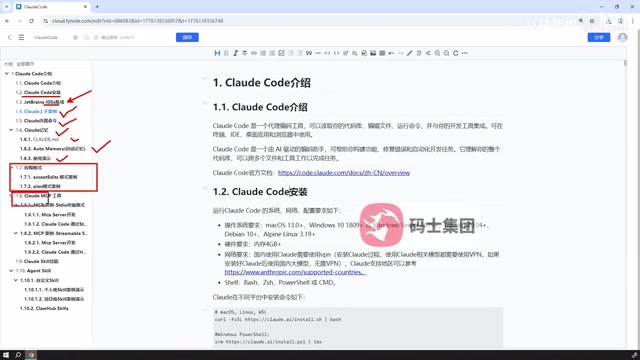
Task: Jump to 1.8.2.2 Claude Code in outline
Action: pyautogui.click(x=56, y=252)
